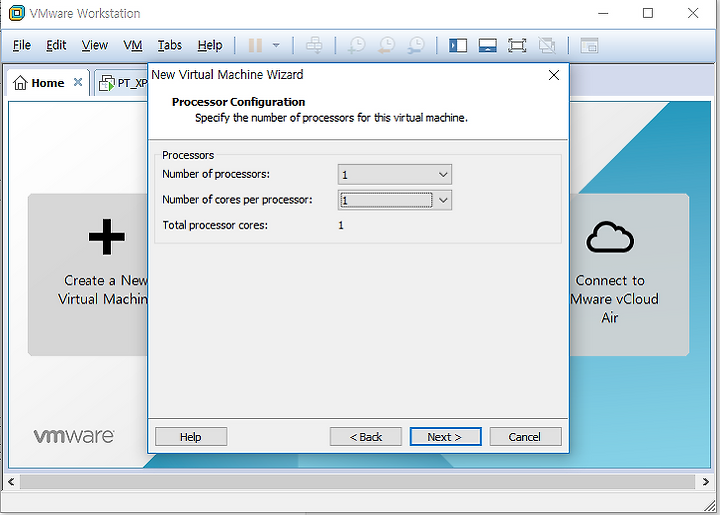Click the Cancel button
Viewport: 720px width, 515px height.
525,437
